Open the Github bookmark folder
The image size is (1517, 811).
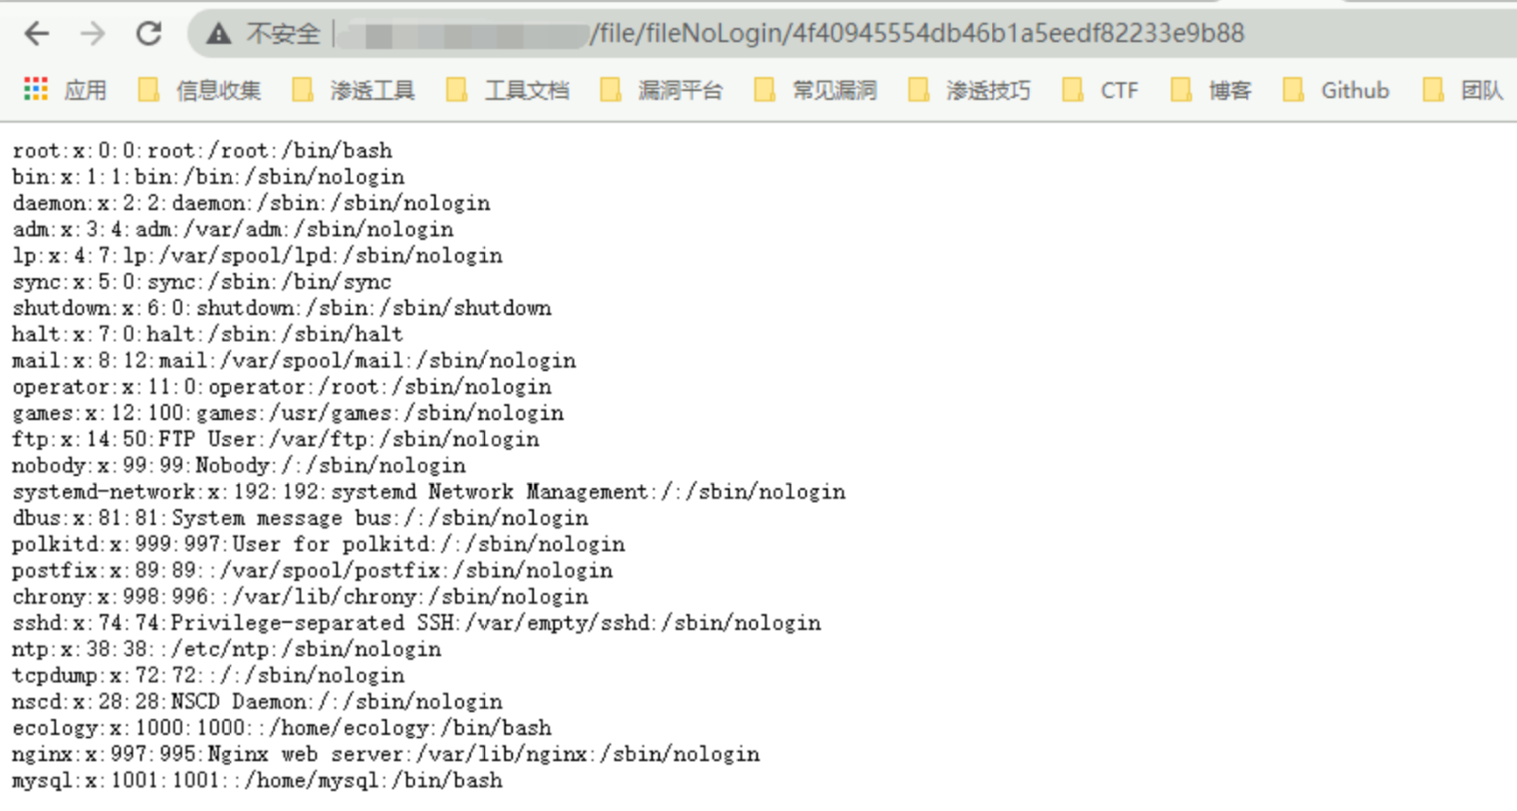[x=1335, y=90]
